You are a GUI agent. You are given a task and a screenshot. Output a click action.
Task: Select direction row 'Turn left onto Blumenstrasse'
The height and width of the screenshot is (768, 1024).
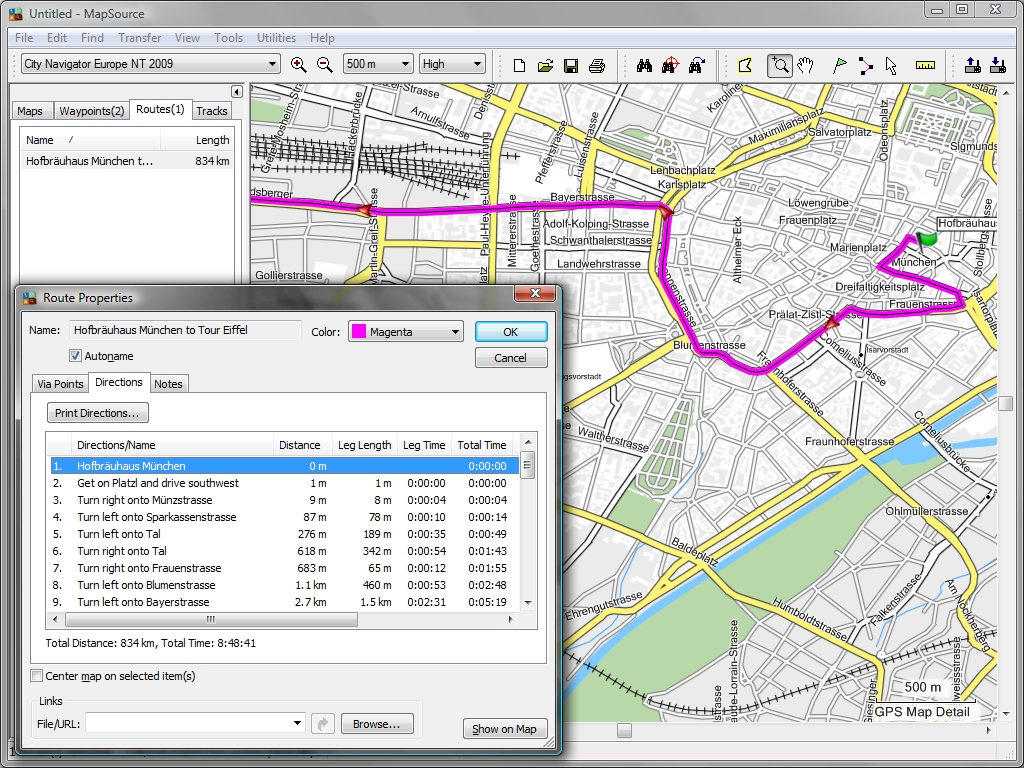[285, 585]
